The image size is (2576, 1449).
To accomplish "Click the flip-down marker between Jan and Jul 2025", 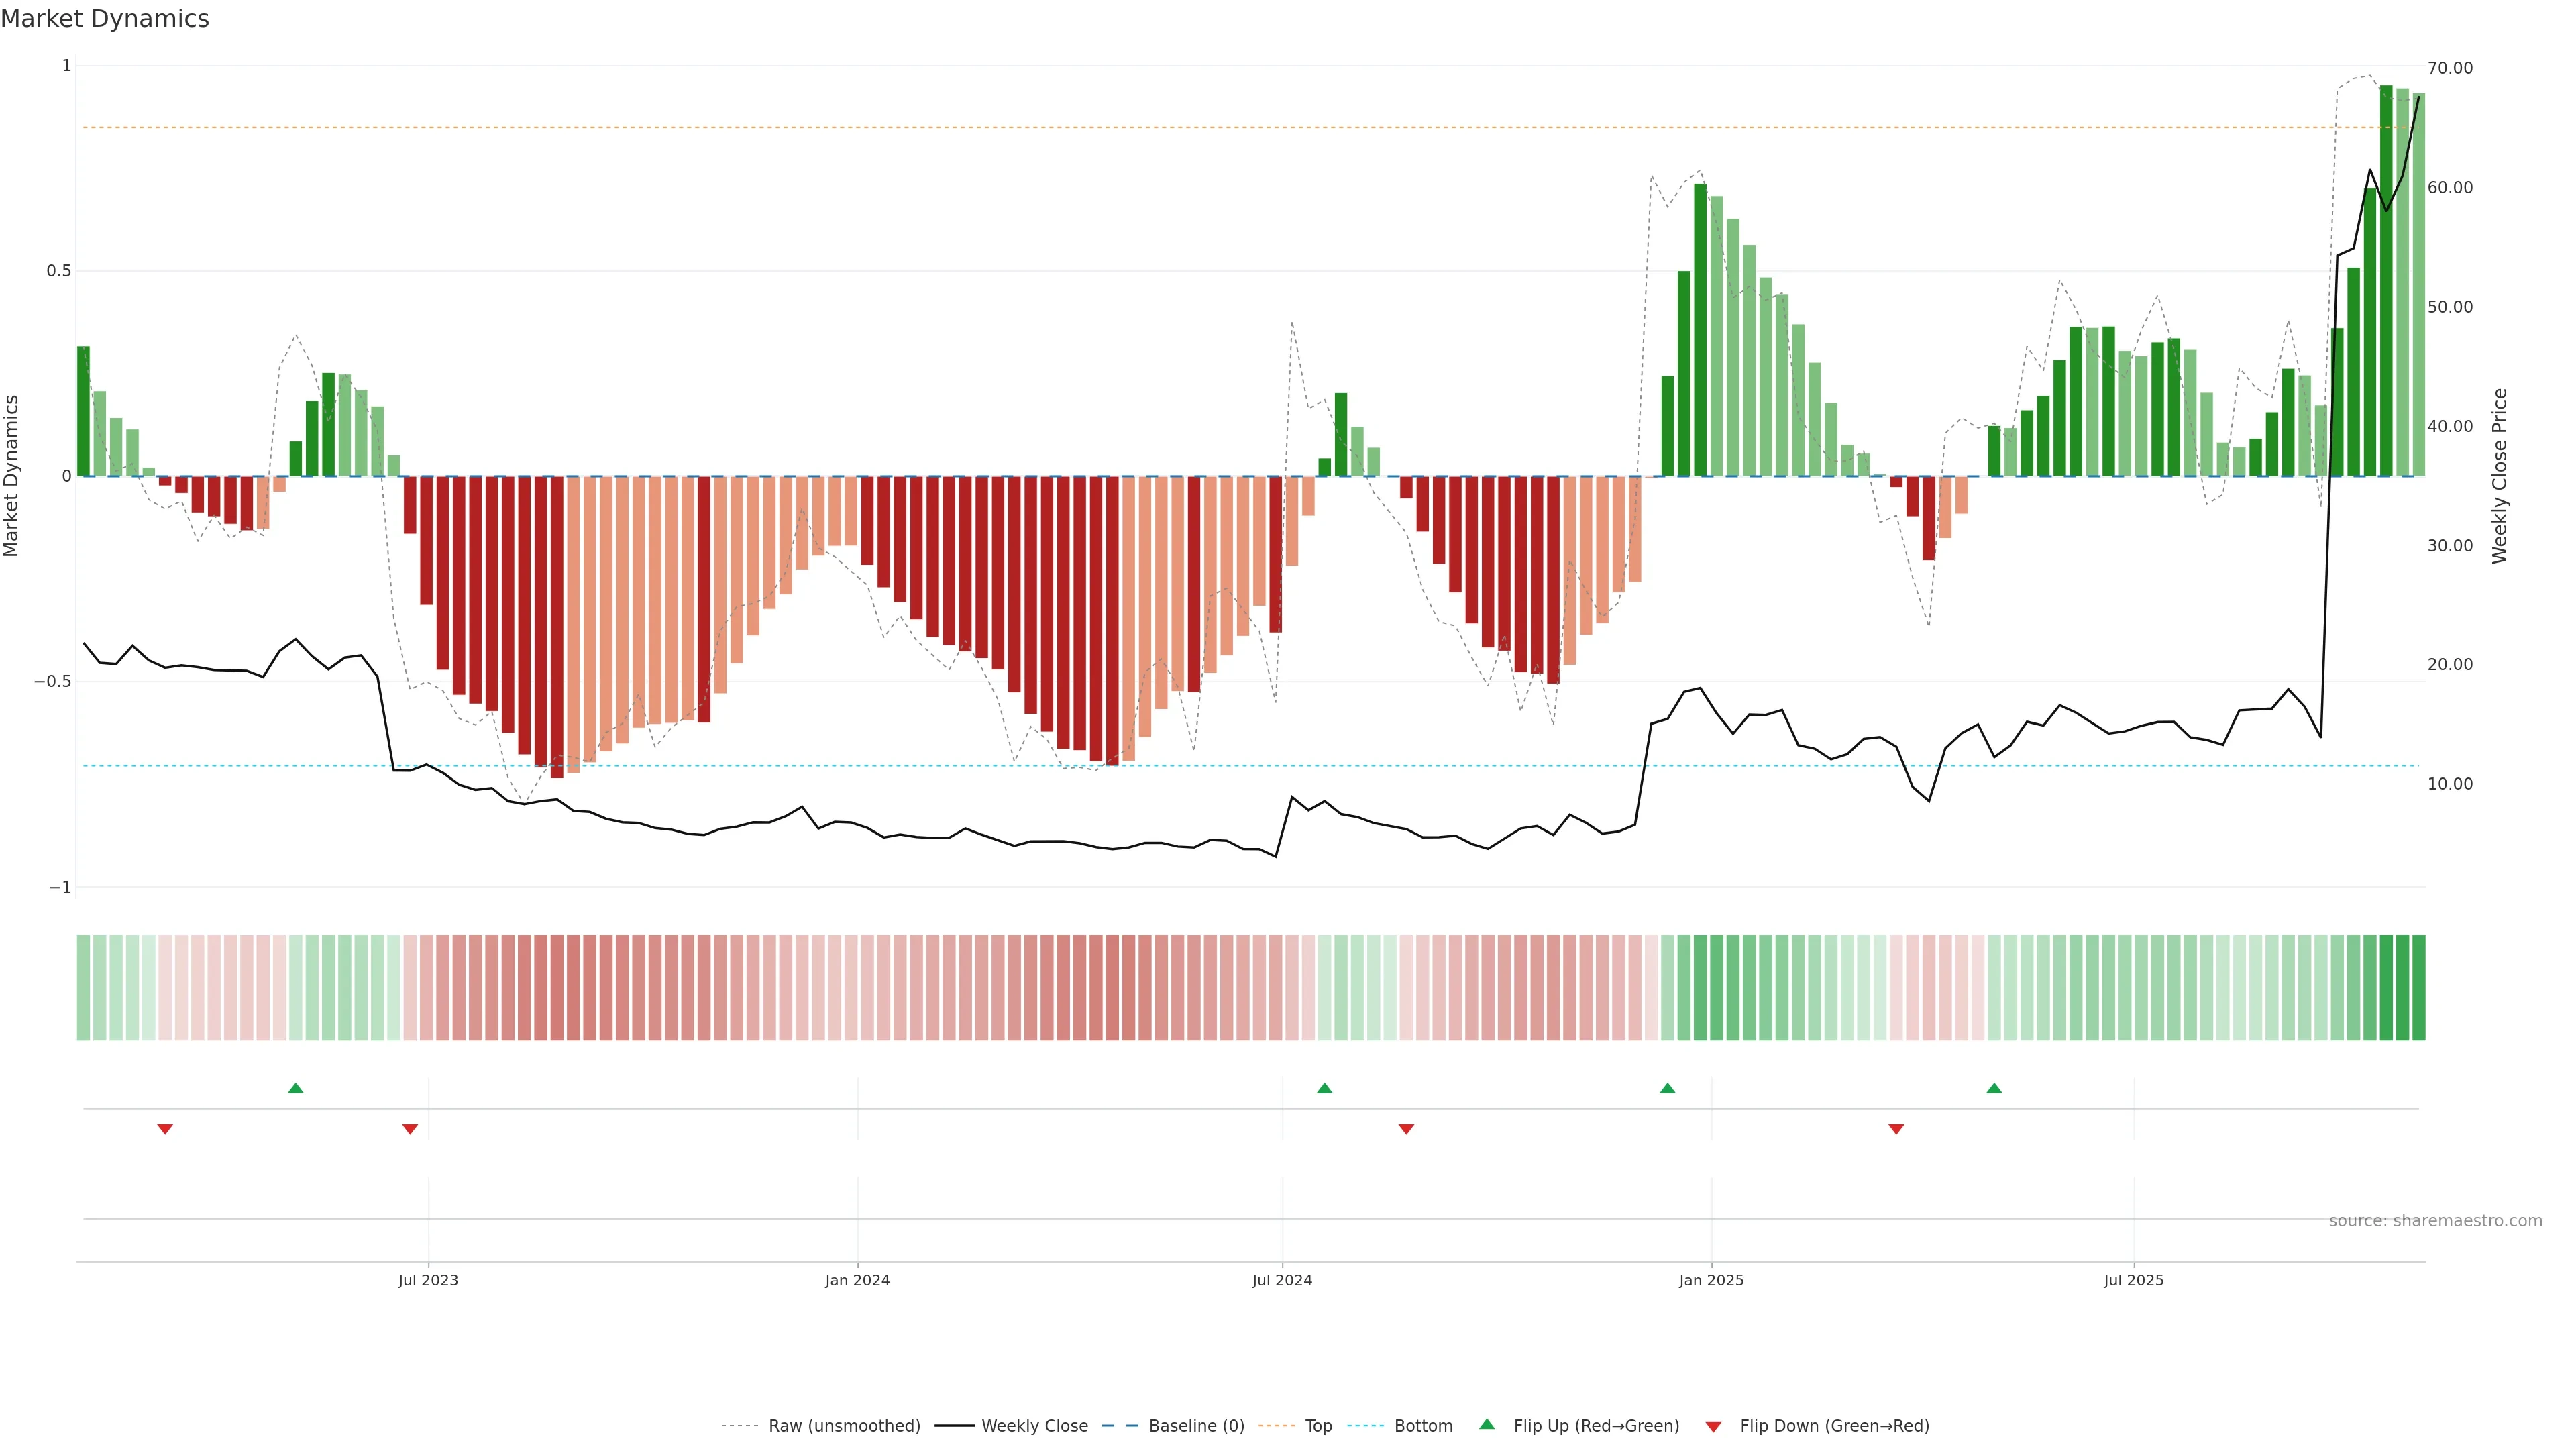I will pos(1896,1129).
